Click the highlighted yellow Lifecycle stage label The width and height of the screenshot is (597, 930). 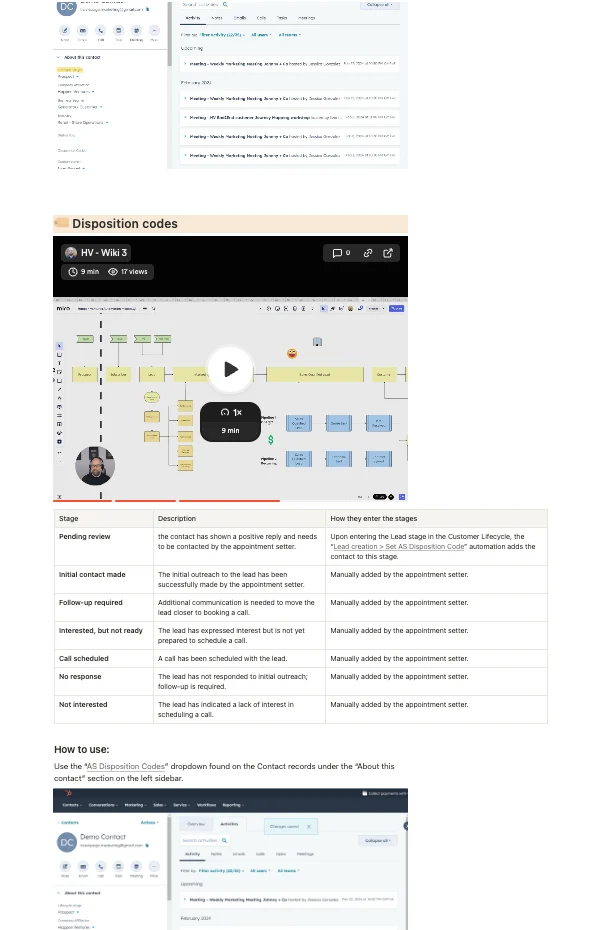pyautogui.click(x=70, y=70)
